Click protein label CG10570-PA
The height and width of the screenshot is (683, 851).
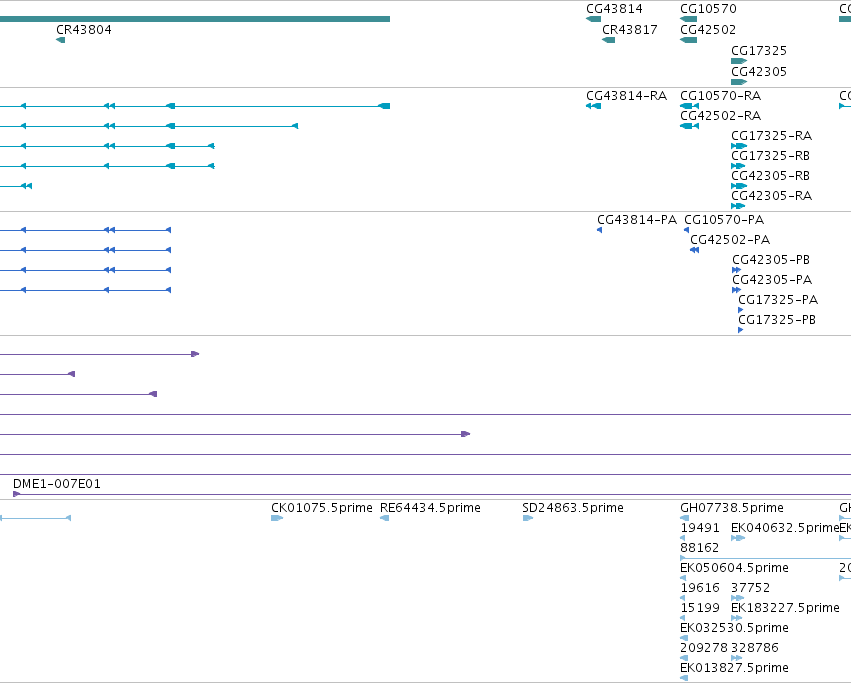click(x=724, y=220)
